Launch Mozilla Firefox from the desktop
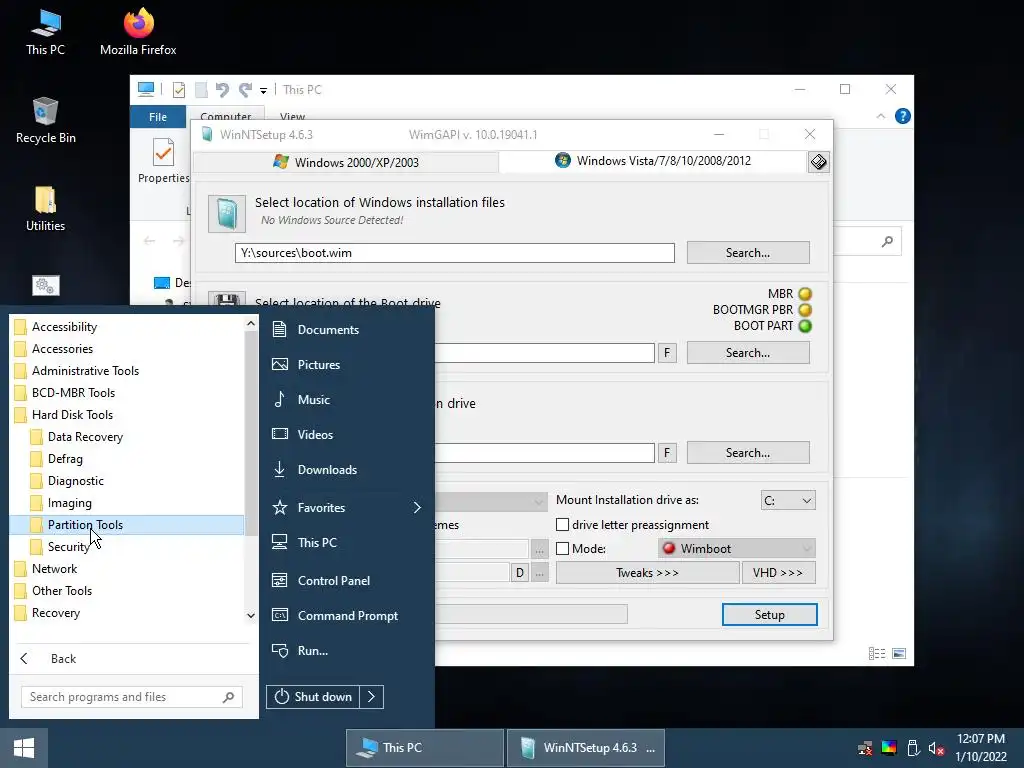Screen dimensions: 1024x768 138,33
